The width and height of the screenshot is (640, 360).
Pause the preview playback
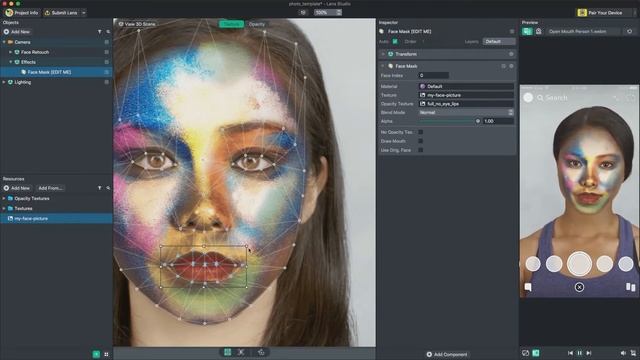tap(579, 353)
